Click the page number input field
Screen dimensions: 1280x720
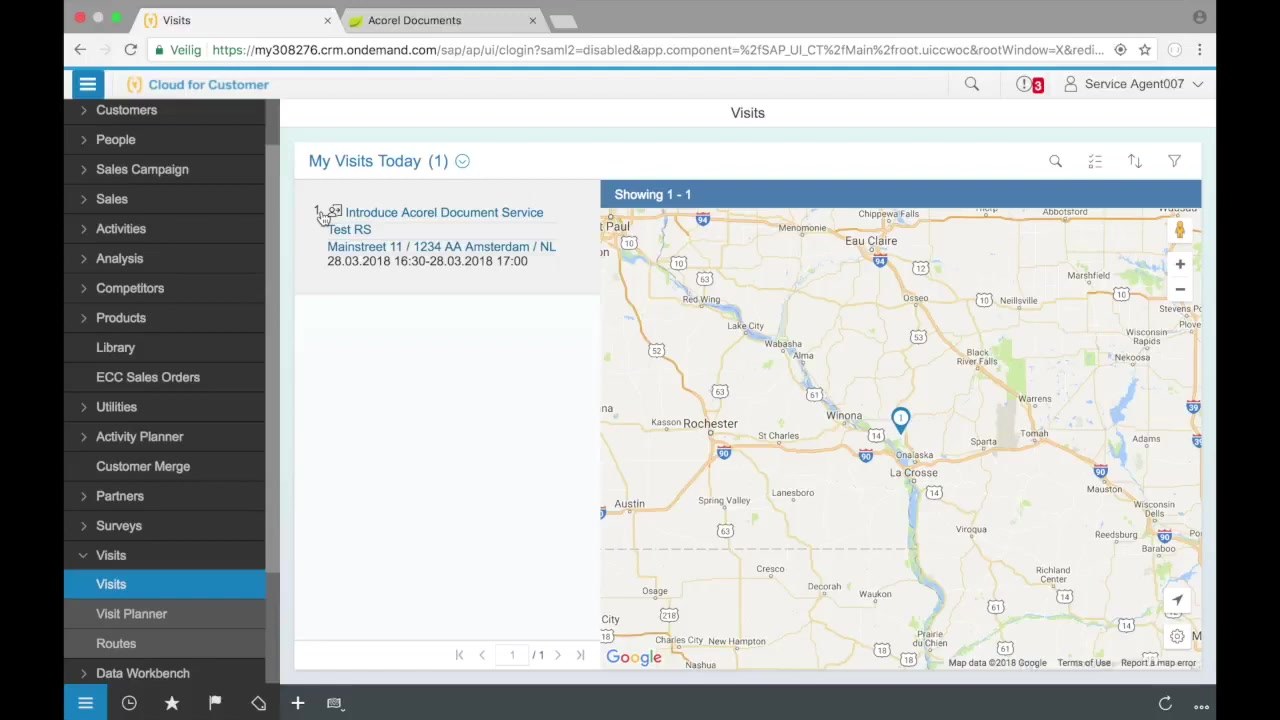tap(512, 655)
